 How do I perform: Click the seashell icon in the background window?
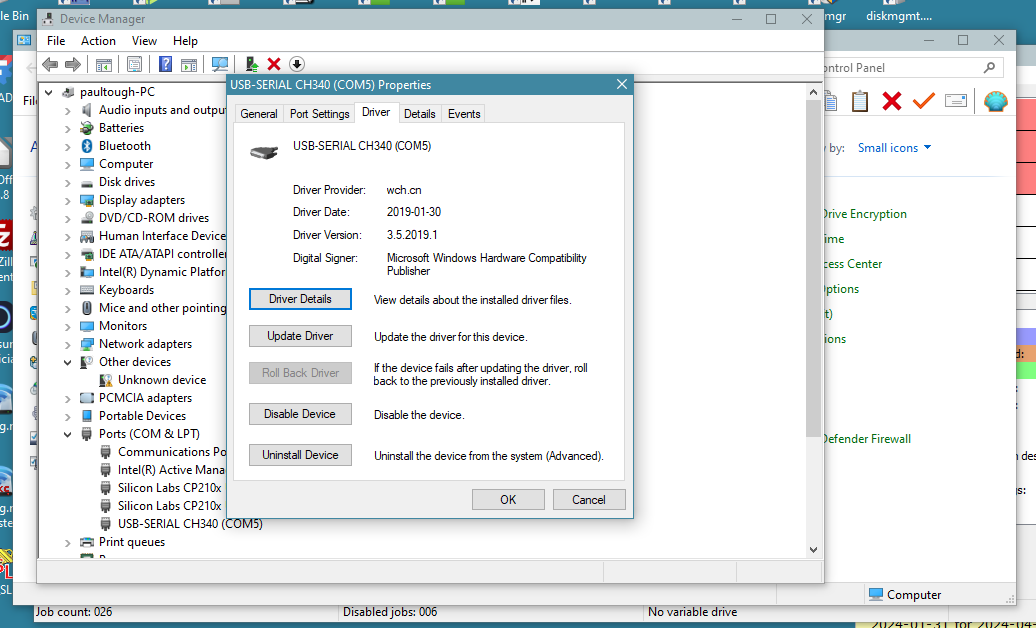coord(995,101)
